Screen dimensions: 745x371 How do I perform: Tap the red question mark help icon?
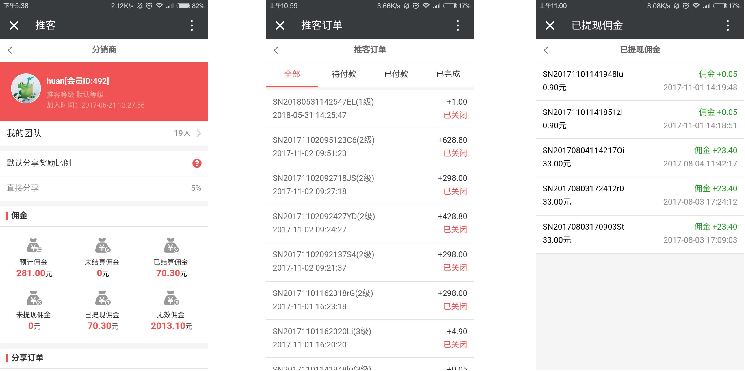point(197,163)
